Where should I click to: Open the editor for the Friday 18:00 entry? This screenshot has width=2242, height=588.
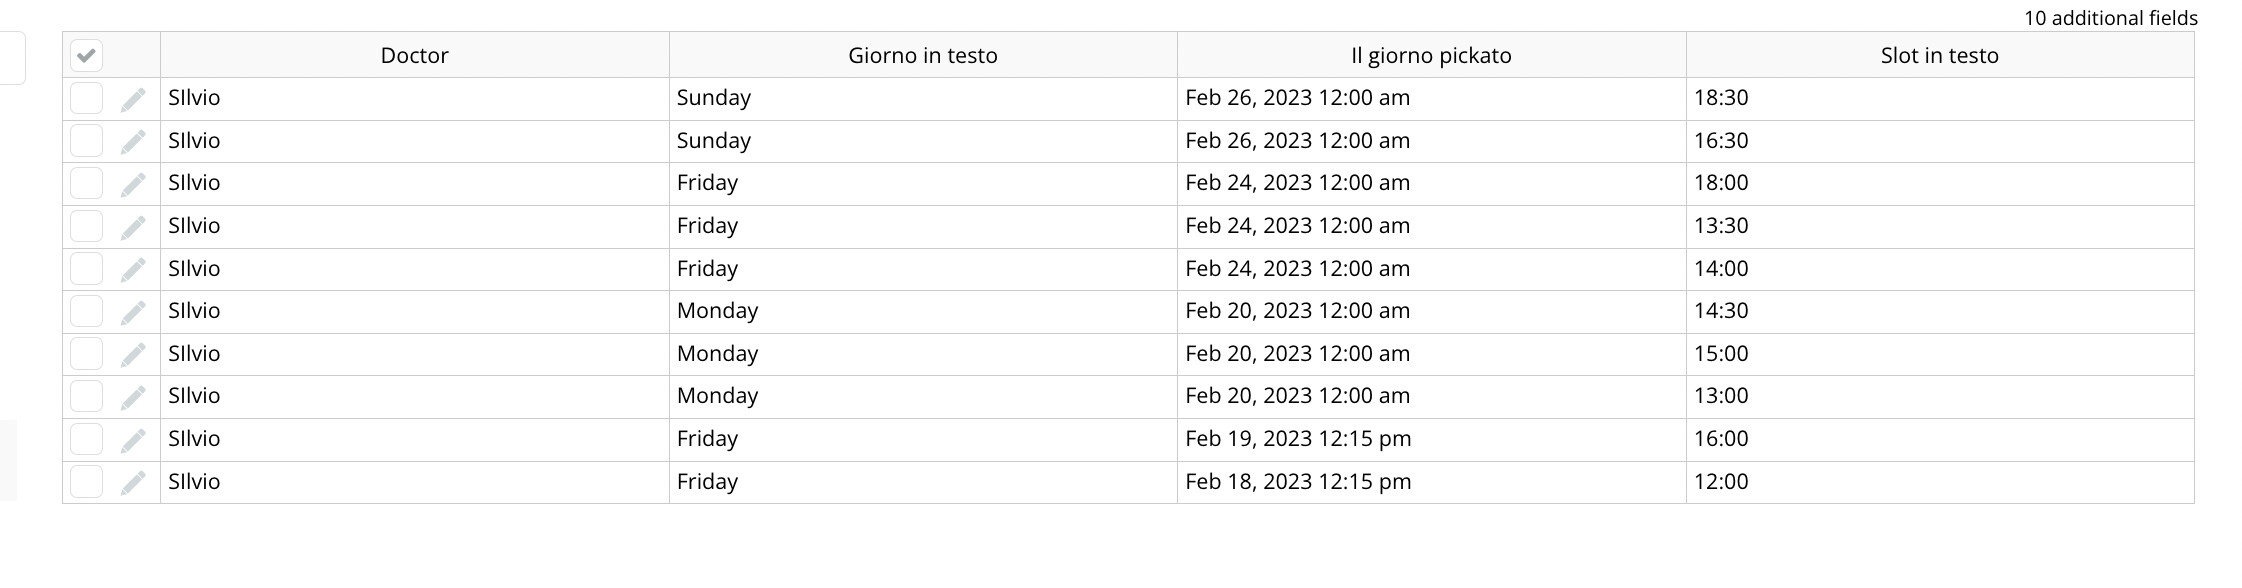[133, 184]
